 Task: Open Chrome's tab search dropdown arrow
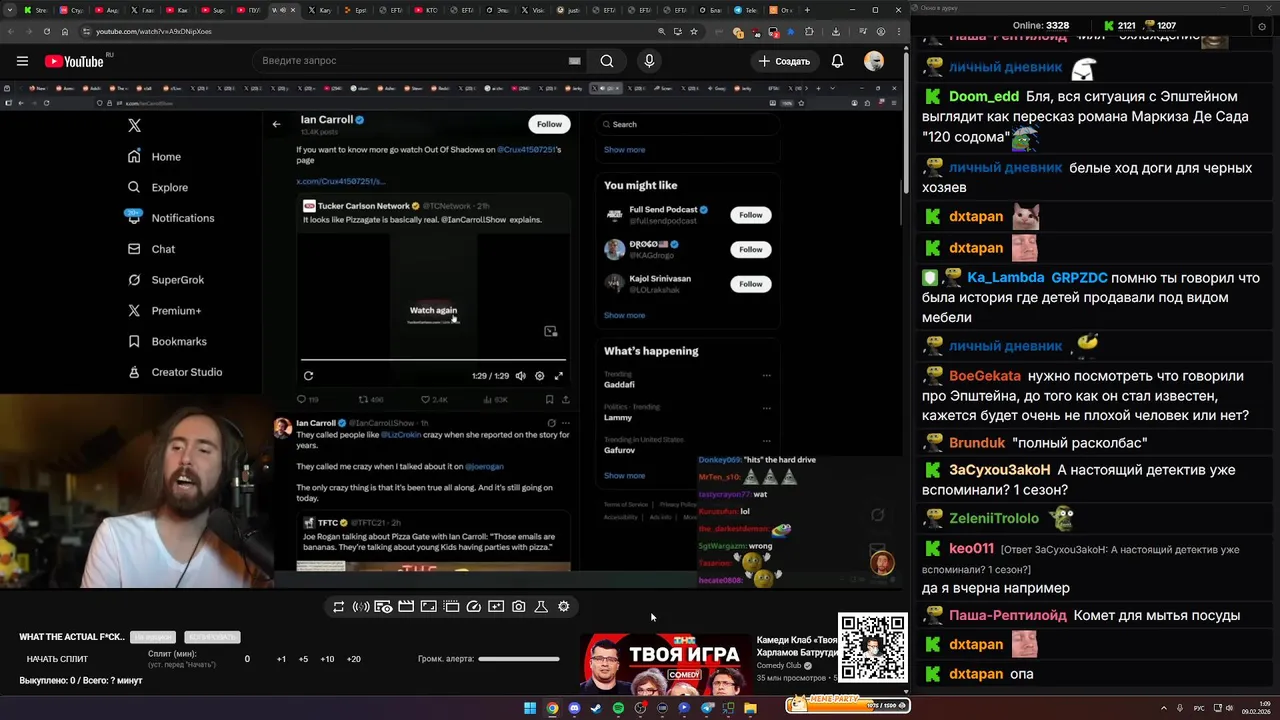point(10,10)
